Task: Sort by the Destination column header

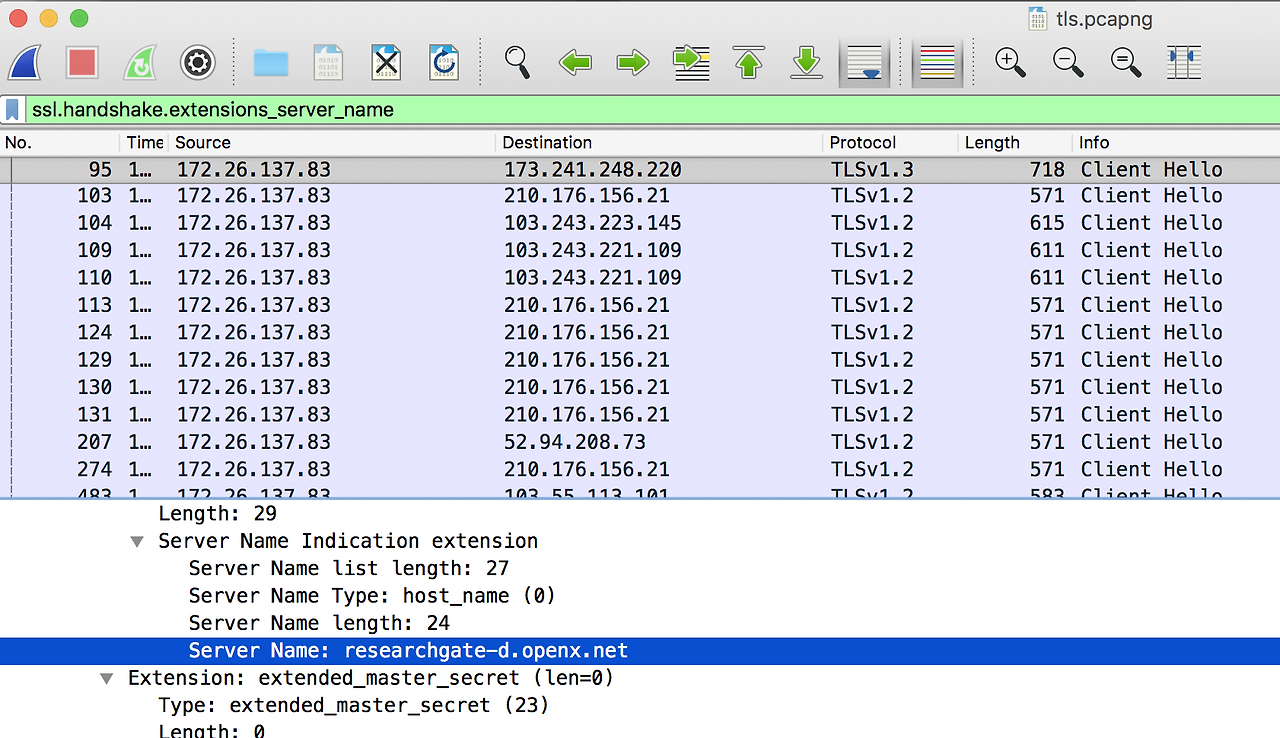Action: coord(659,143)
